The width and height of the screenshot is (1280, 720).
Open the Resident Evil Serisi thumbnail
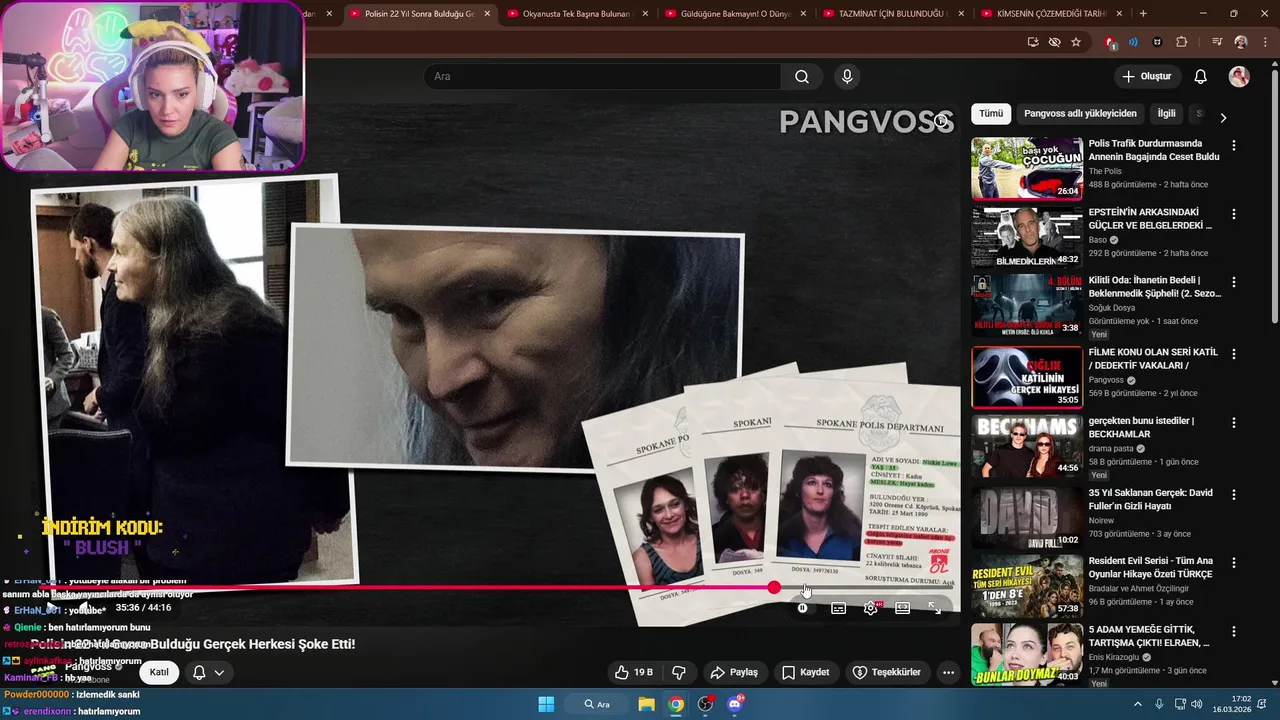(1027, 586)
